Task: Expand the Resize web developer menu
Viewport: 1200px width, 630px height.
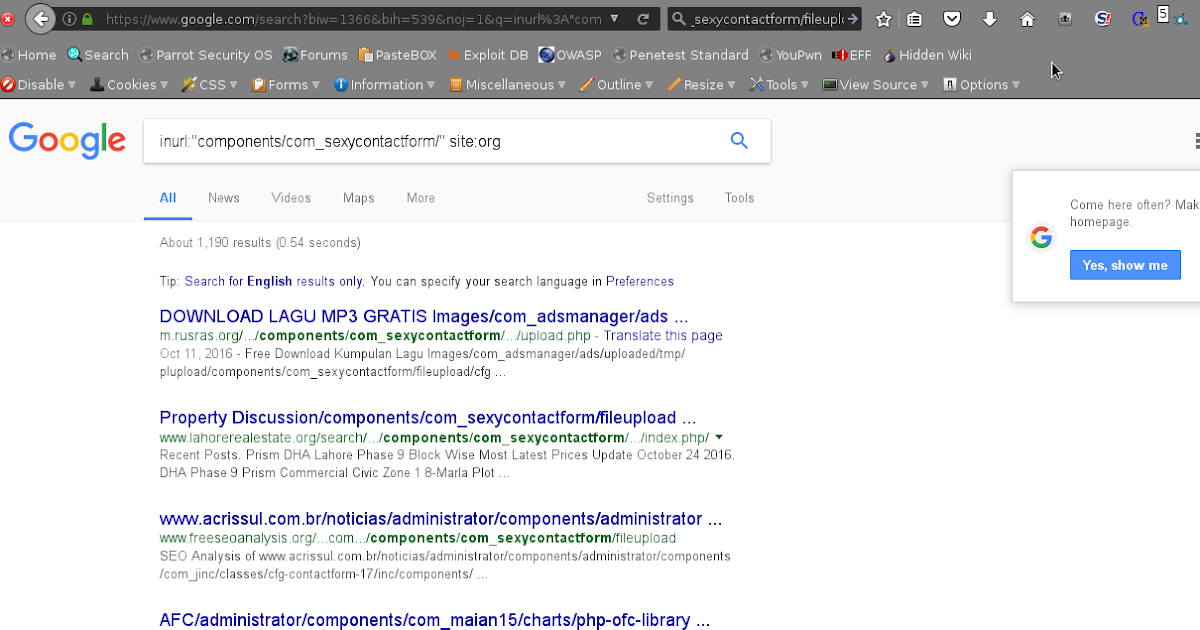Action: pos(702,85)
